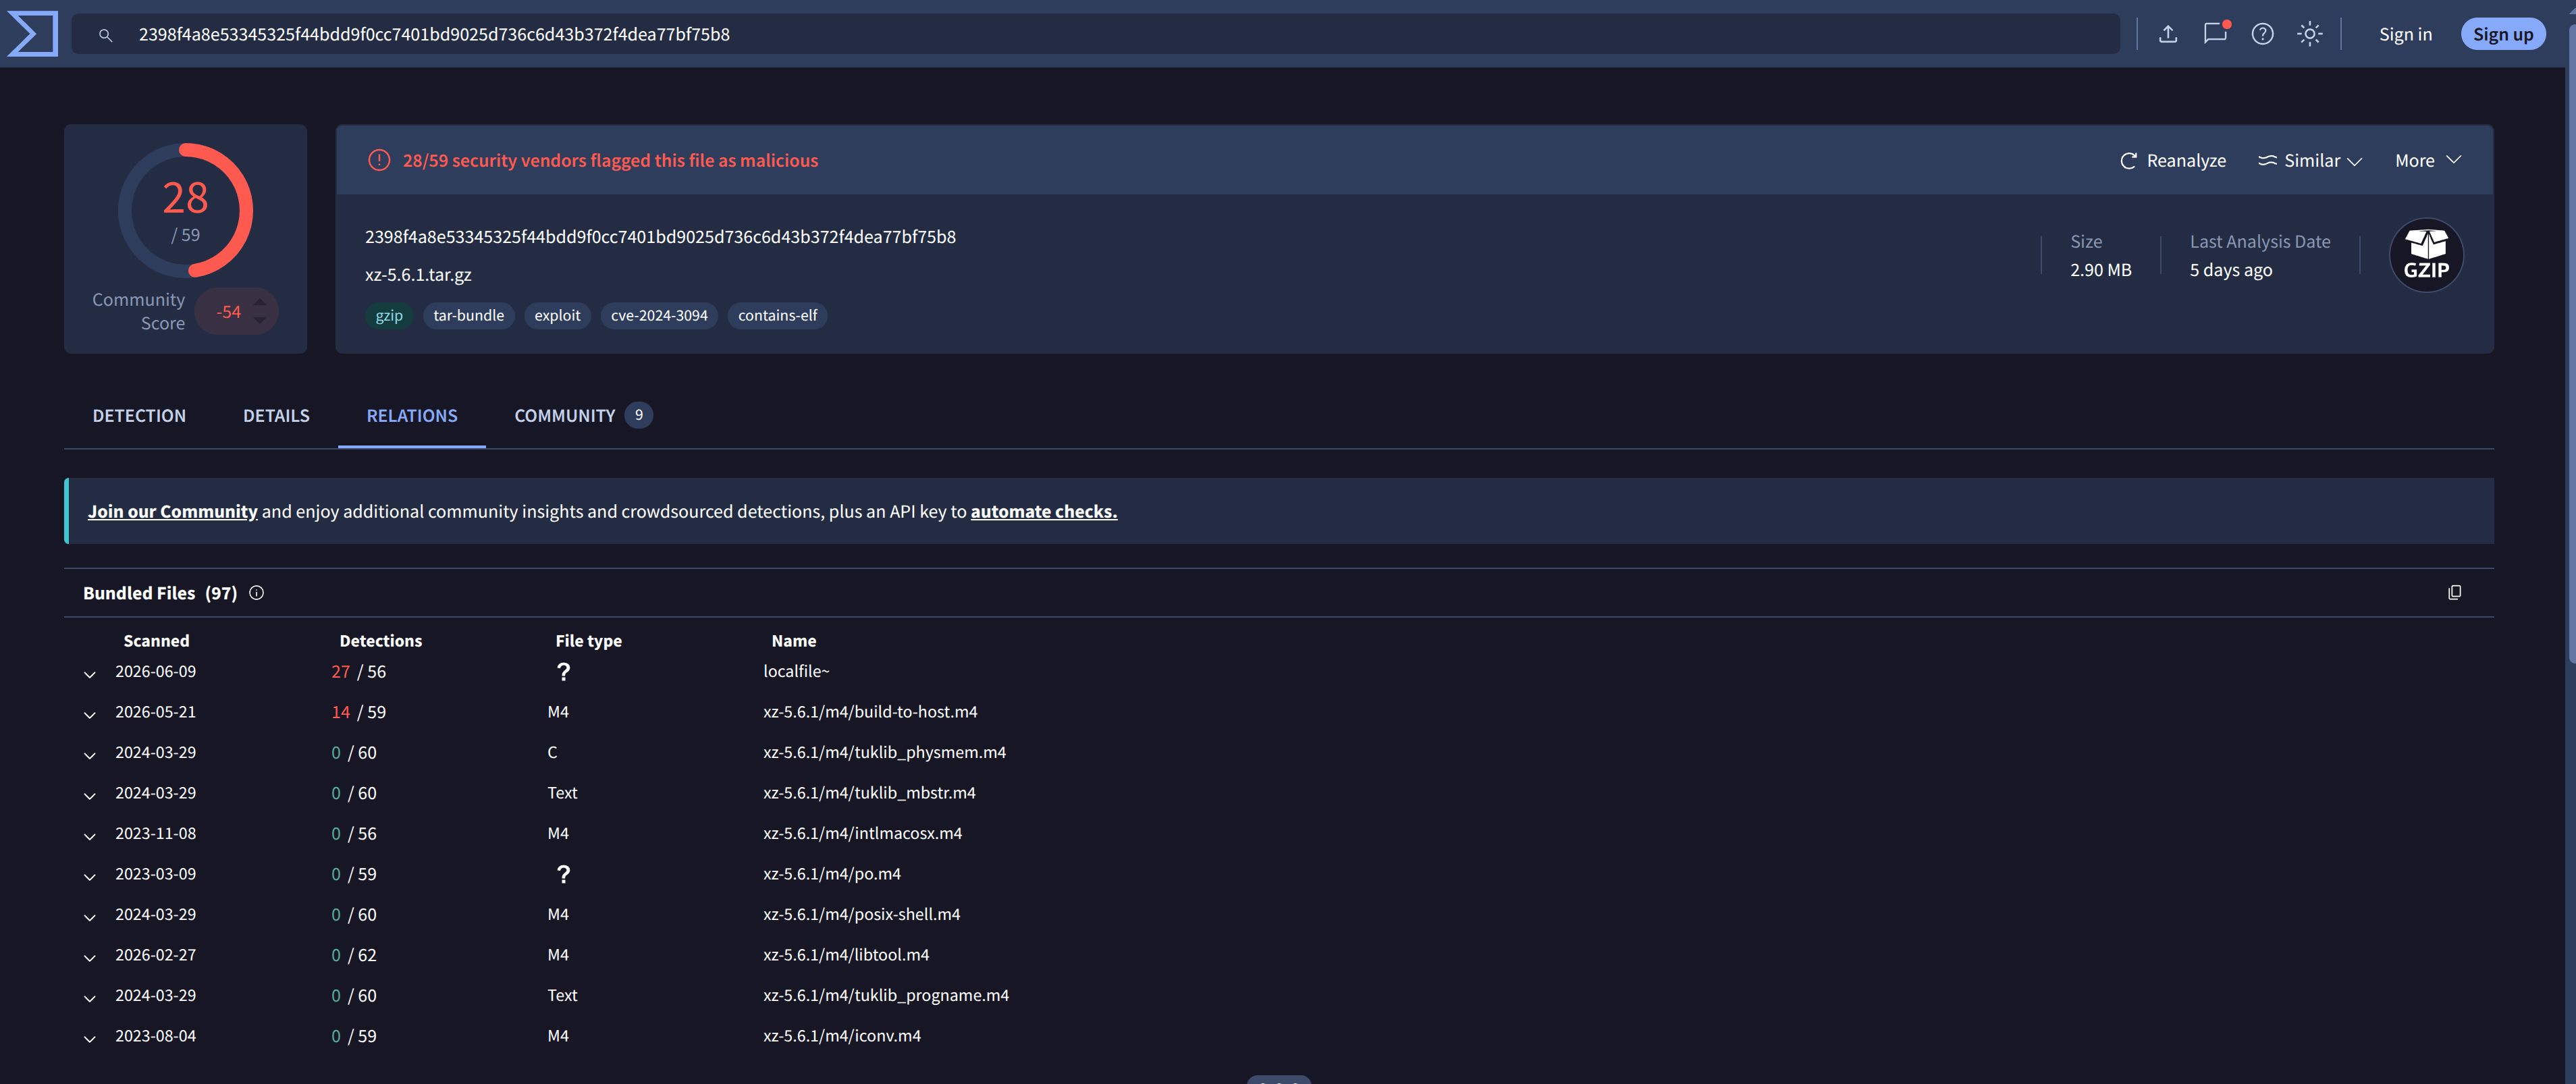Click the Reanalyze refresh icon
The image size is (2576, 1084).
tap(2128, 161)
